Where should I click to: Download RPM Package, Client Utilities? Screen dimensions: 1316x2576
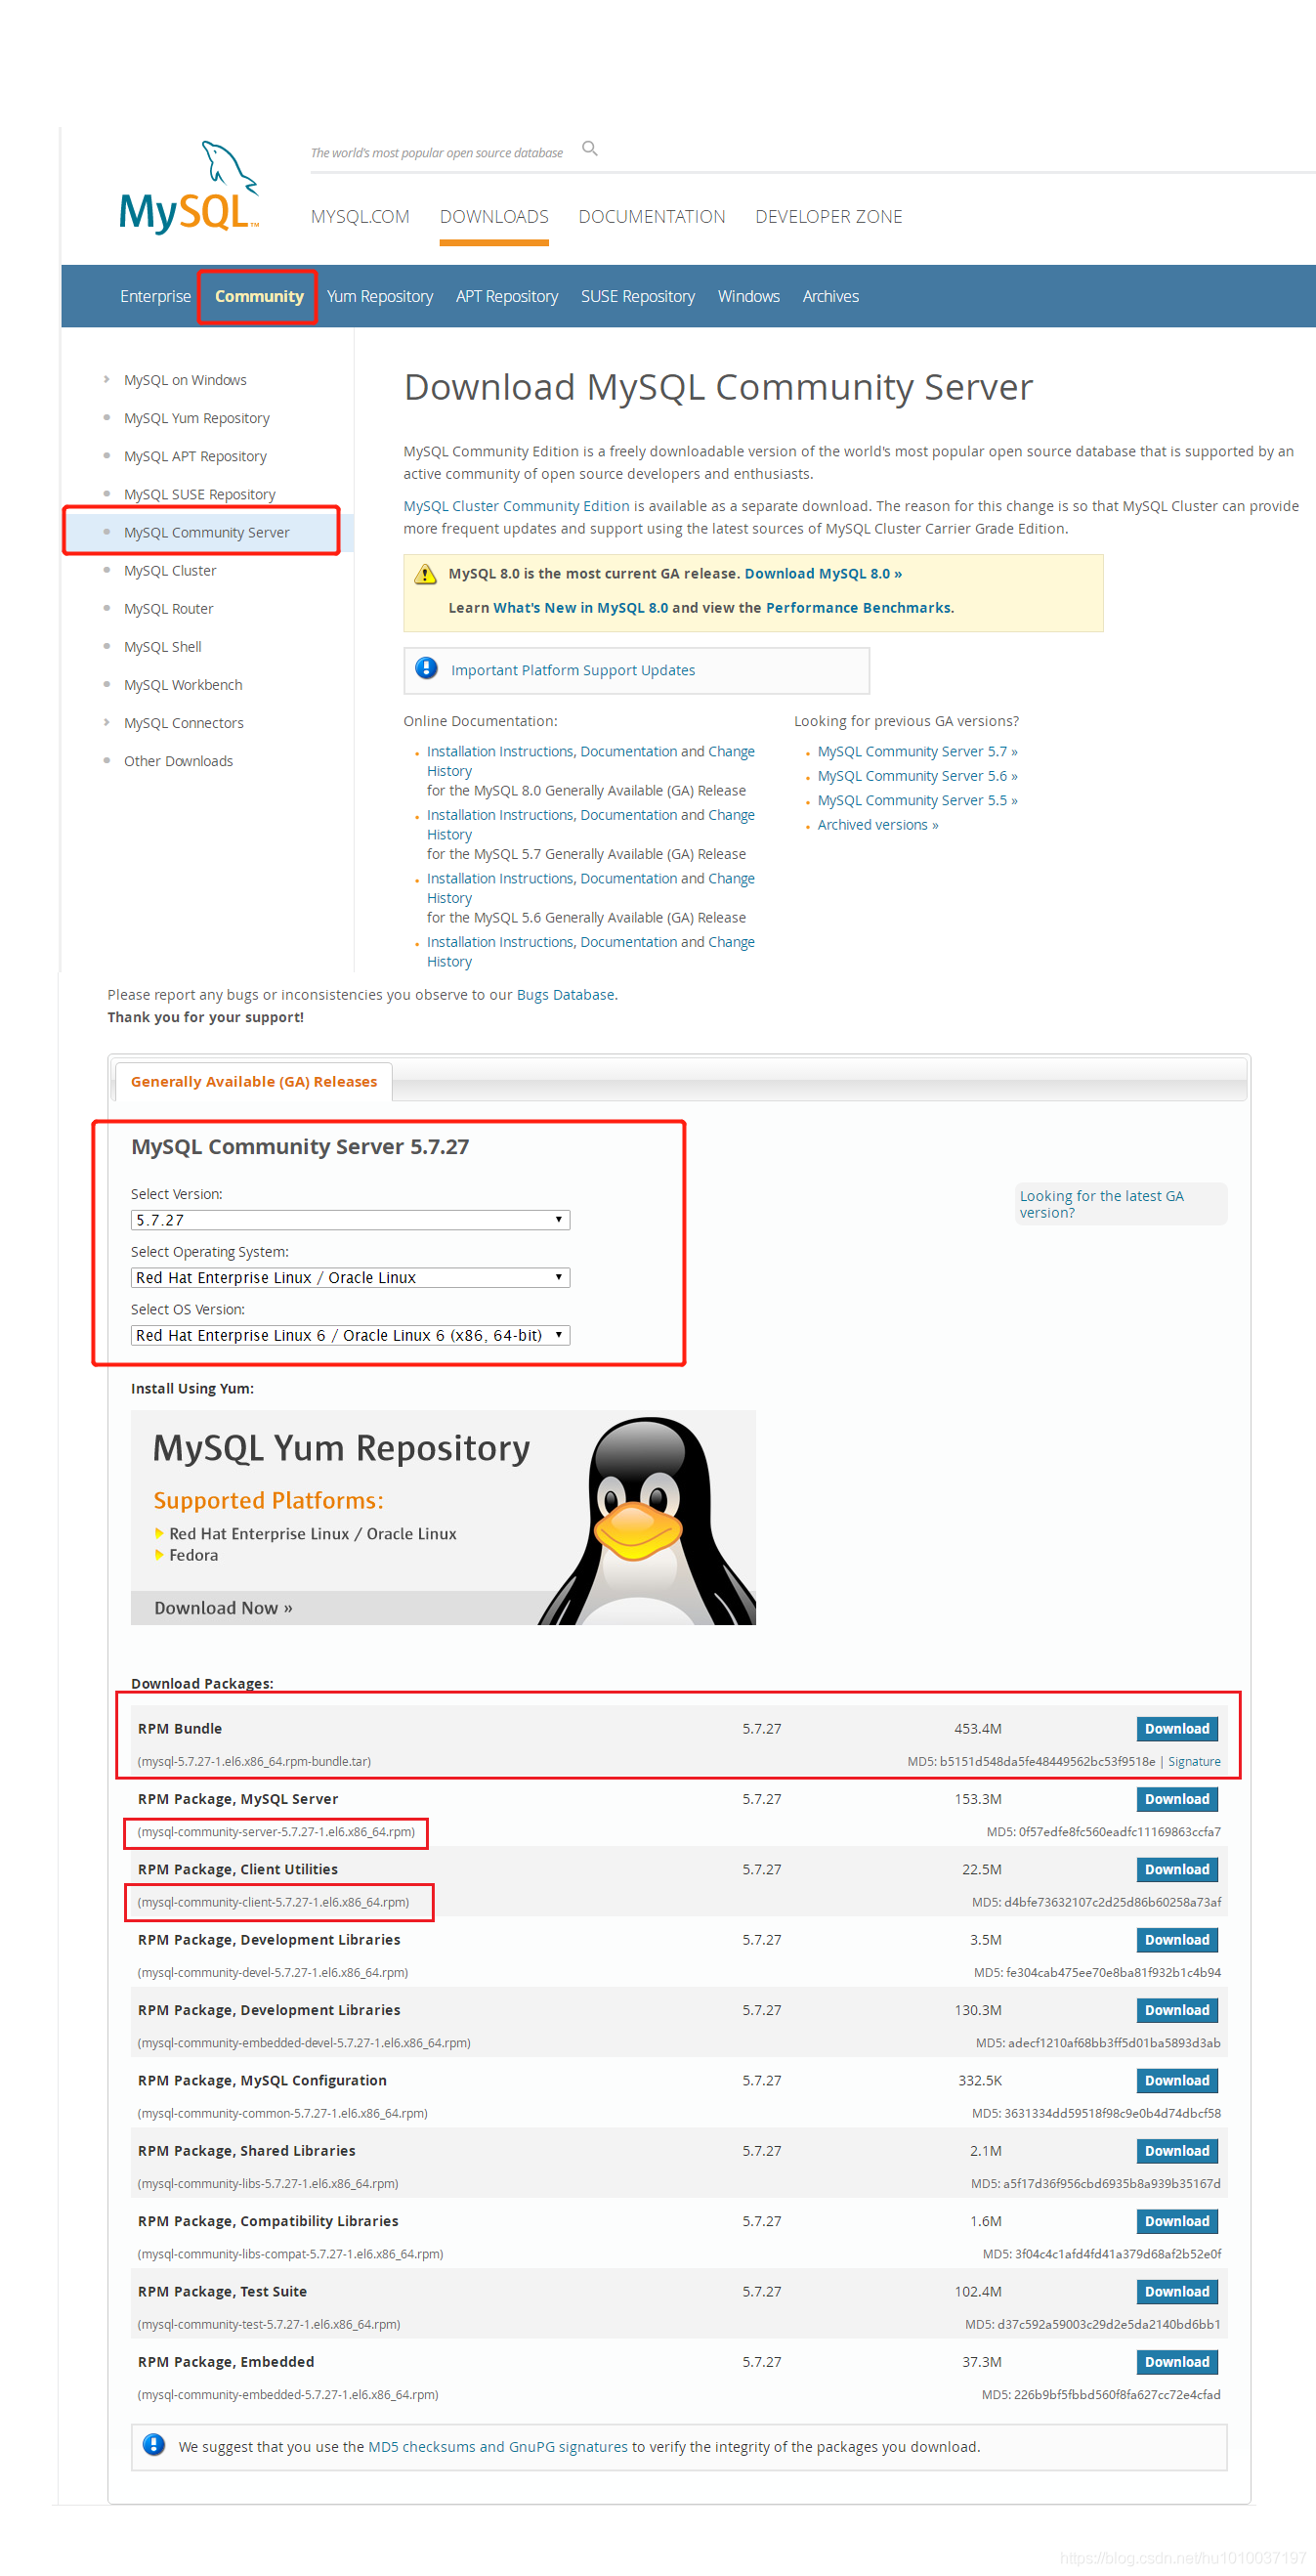coord(1177,1870)
